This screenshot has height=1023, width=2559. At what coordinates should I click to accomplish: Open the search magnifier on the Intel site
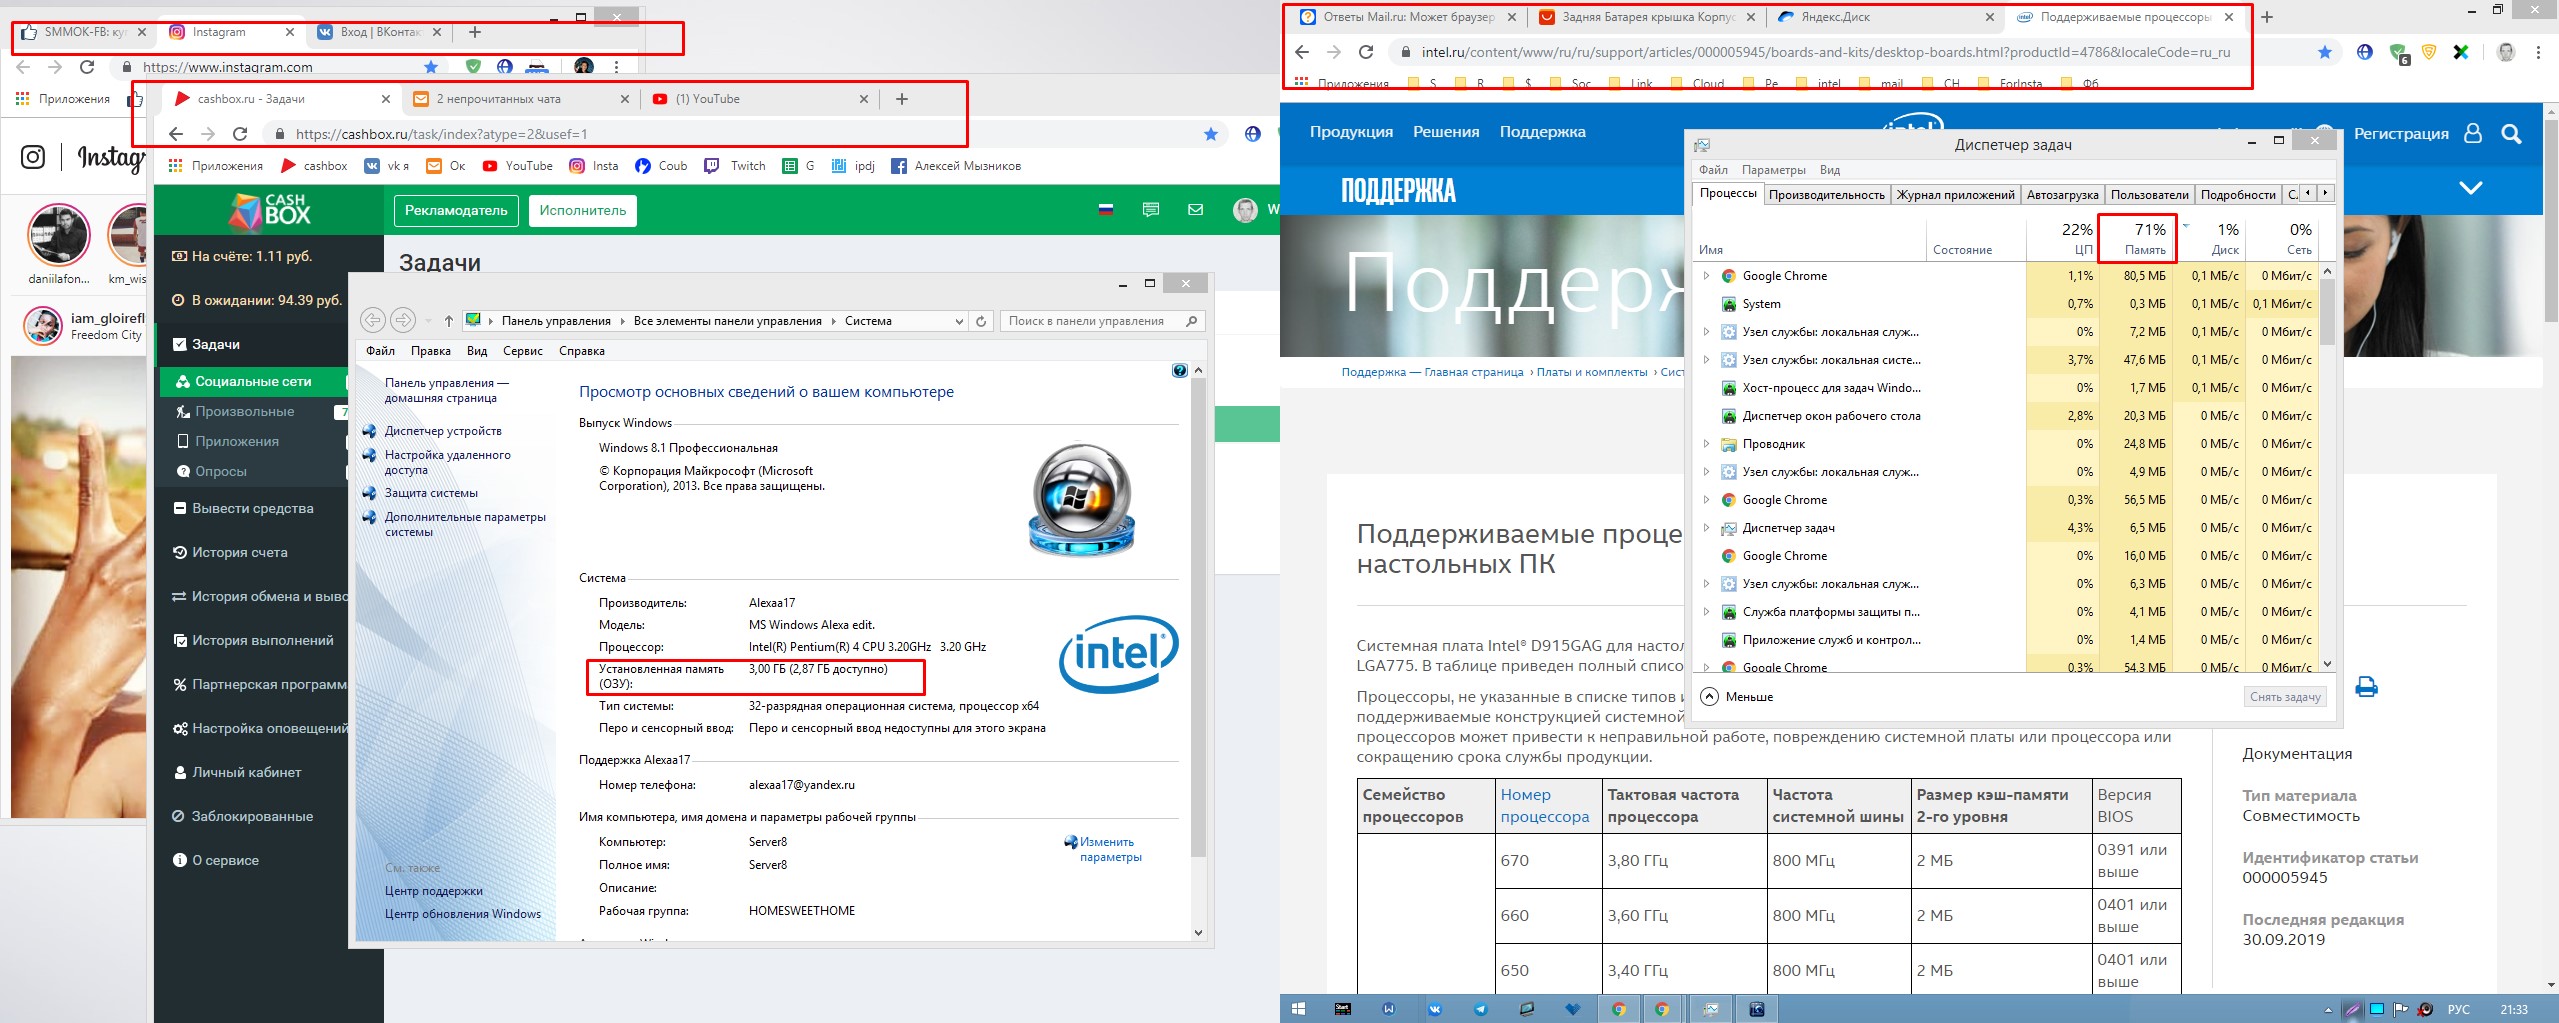coord(2511,133)
